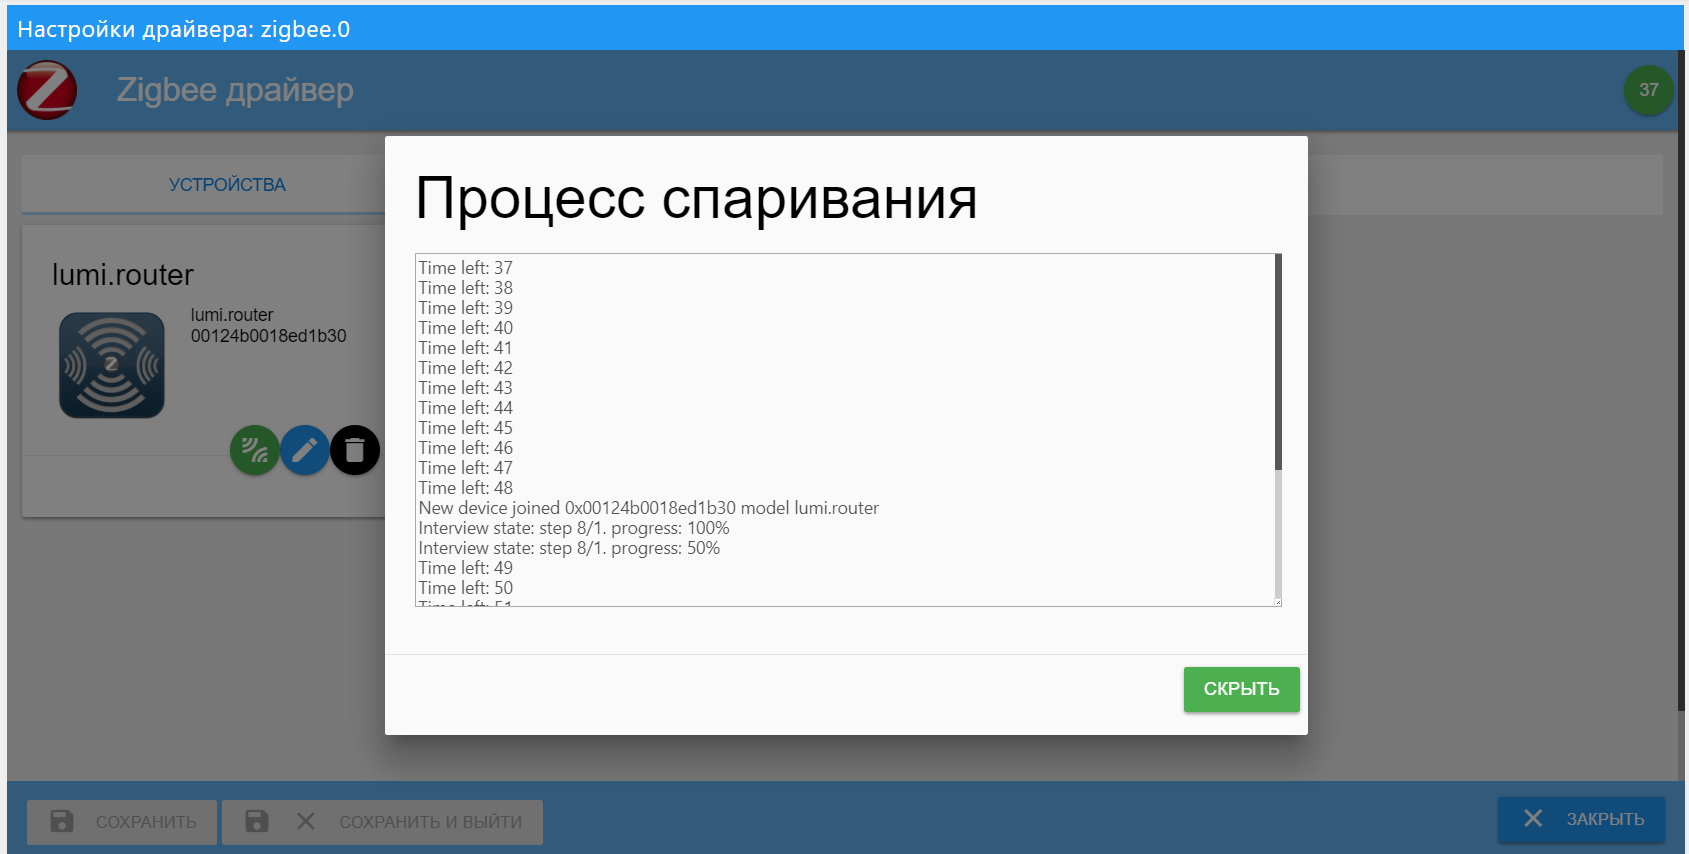Click the 'Настройки драйвера: zigbee.0' title text
The width and height of the screenshot is (1689, 854).
point(184,29)
